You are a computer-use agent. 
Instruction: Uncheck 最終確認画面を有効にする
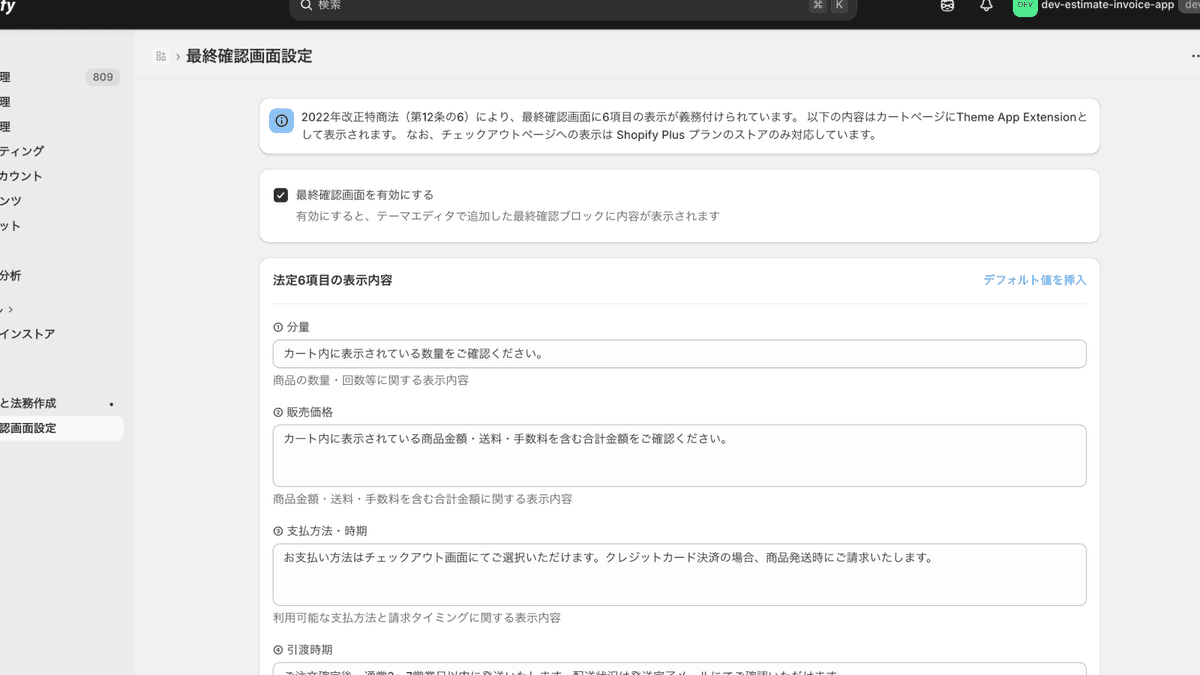pos(281,194)
